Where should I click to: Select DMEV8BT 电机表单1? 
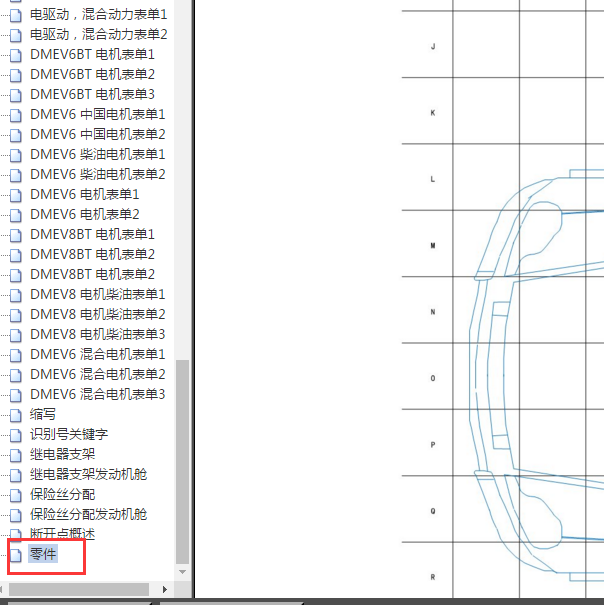tap(92, 235)
